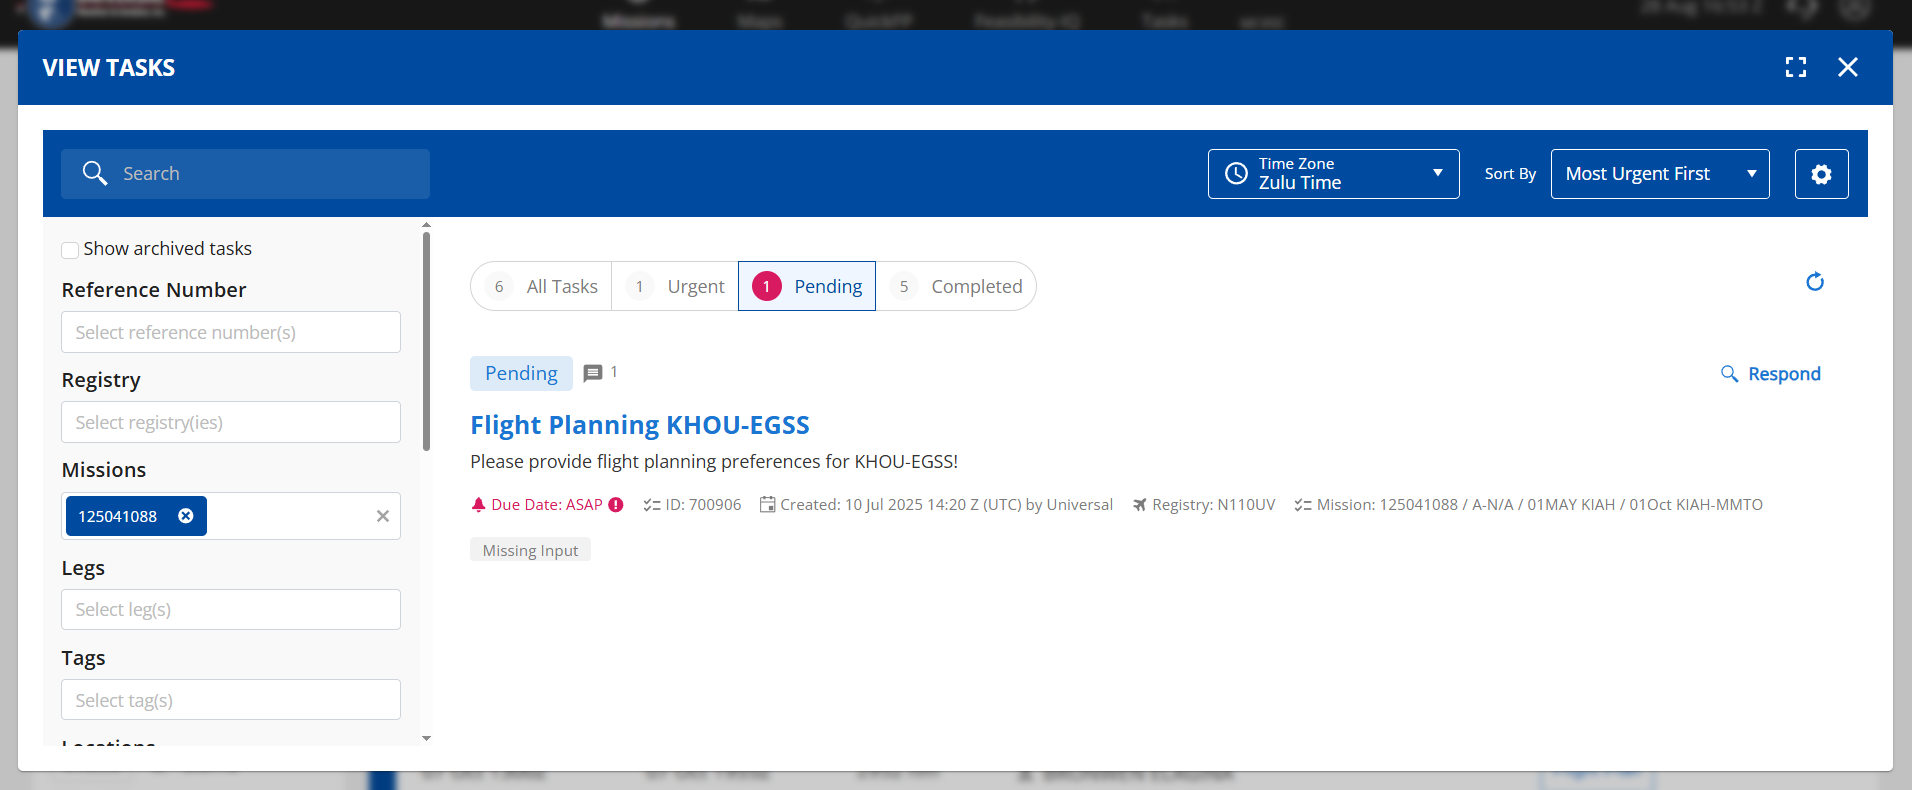The width and height of the screenshot is (1912, 790).
Task: Click the Reference Number select field
Action: pyautogui.click(x=231, y=332)
